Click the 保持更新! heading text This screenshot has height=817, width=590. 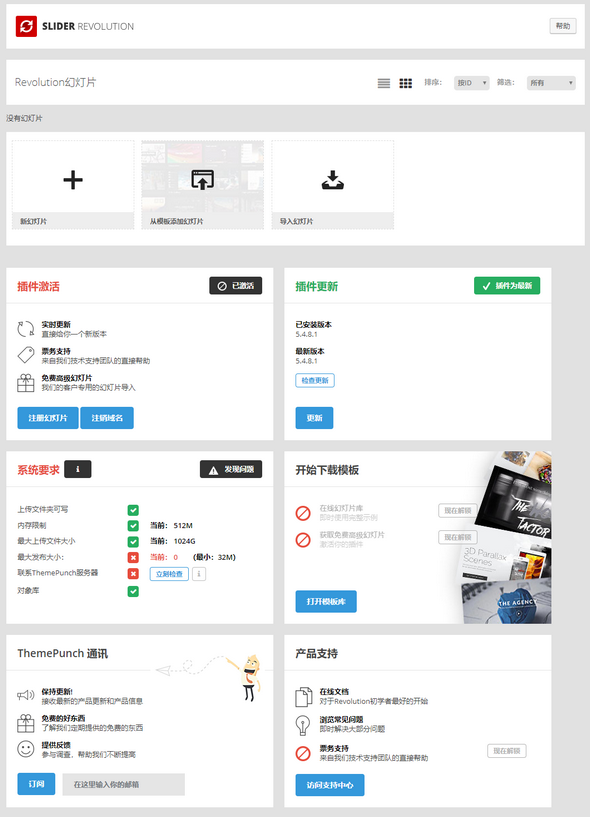click(x=57, y=691)
